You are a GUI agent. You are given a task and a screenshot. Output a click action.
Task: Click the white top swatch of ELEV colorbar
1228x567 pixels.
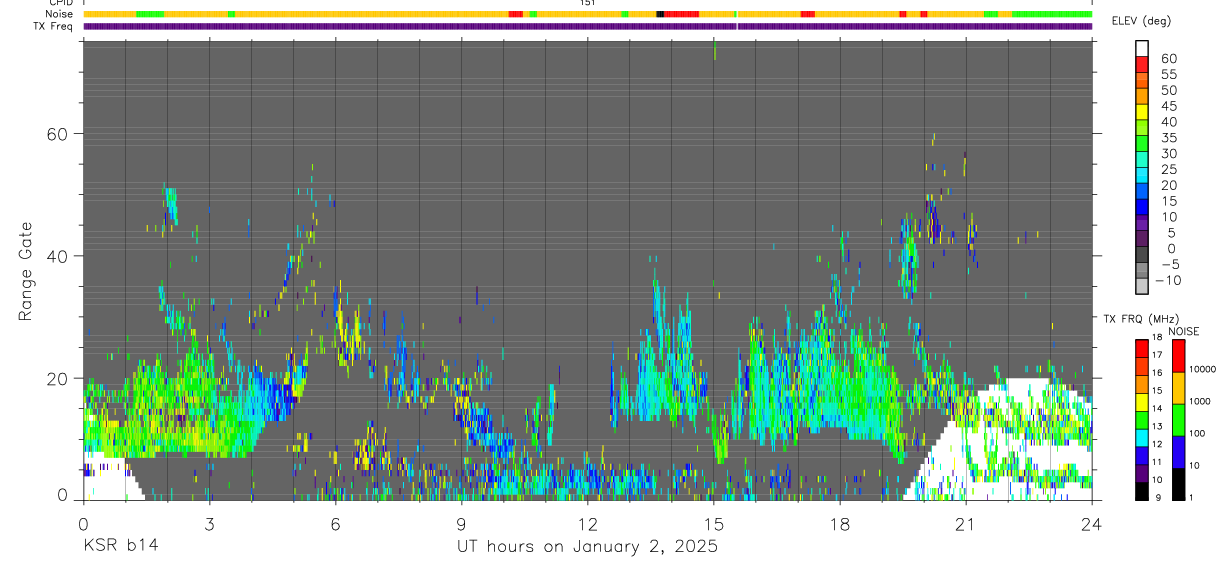(1141, 47)
